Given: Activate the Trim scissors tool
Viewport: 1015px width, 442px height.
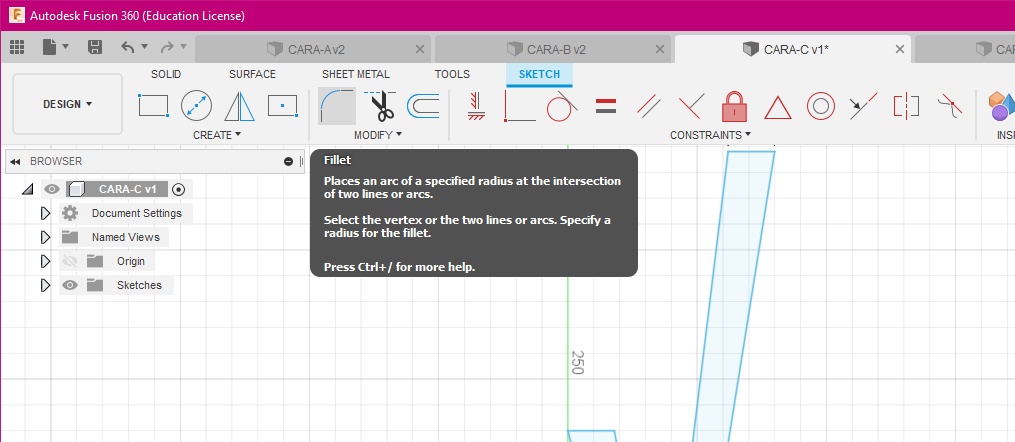Looking at the screenshot, I should point(381,105).
